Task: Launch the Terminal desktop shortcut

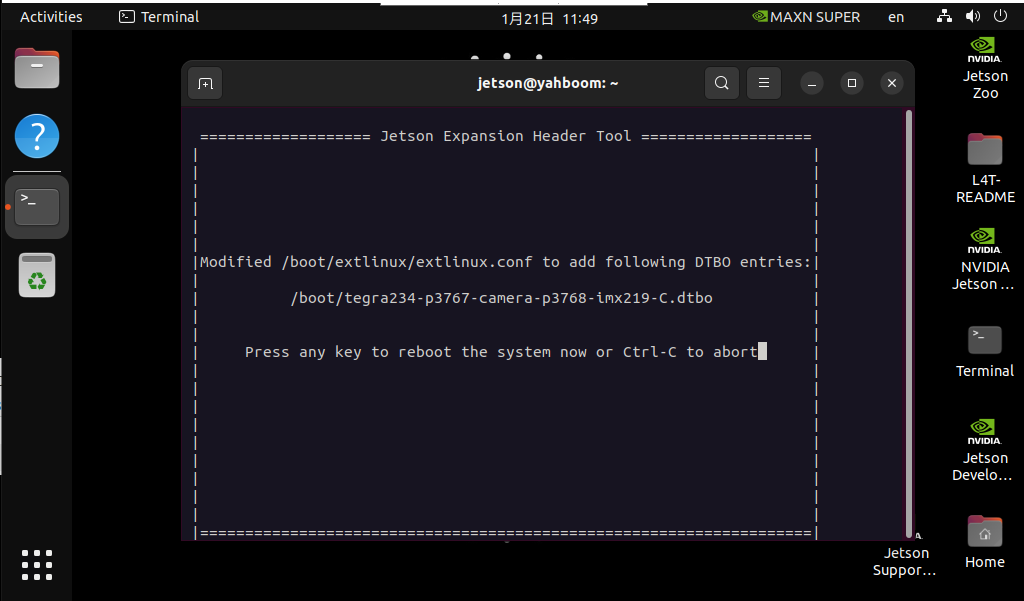Action: point(985,351)
